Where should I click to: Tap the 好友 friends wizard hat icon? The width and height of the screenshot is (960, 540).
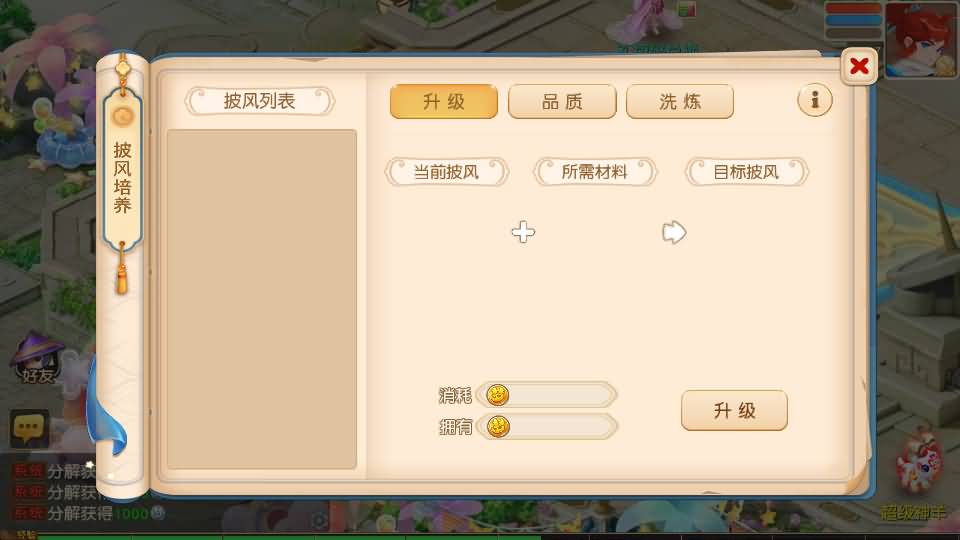[x=37, y=358]
